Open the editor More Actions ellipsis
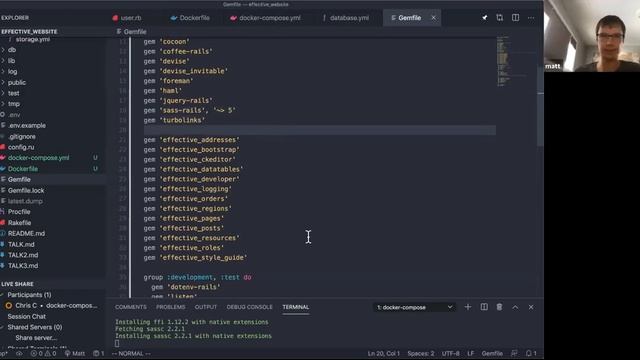The height and width of the screenshot is (360, 640). [x=531, y=18]
